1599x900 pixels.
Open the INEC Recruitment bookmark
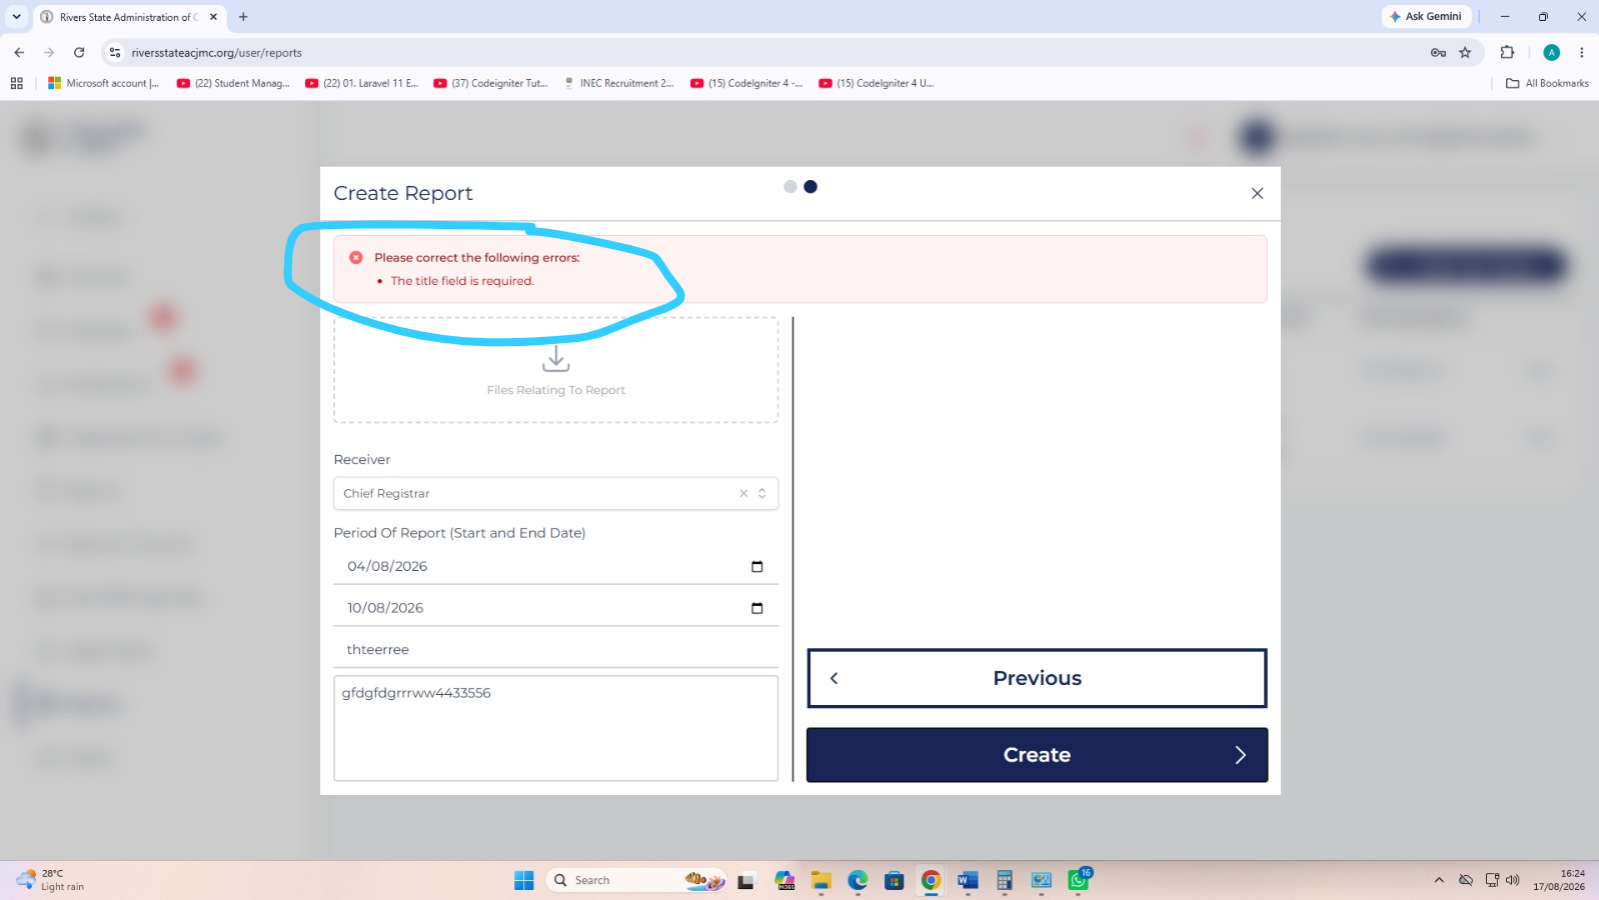618,83
